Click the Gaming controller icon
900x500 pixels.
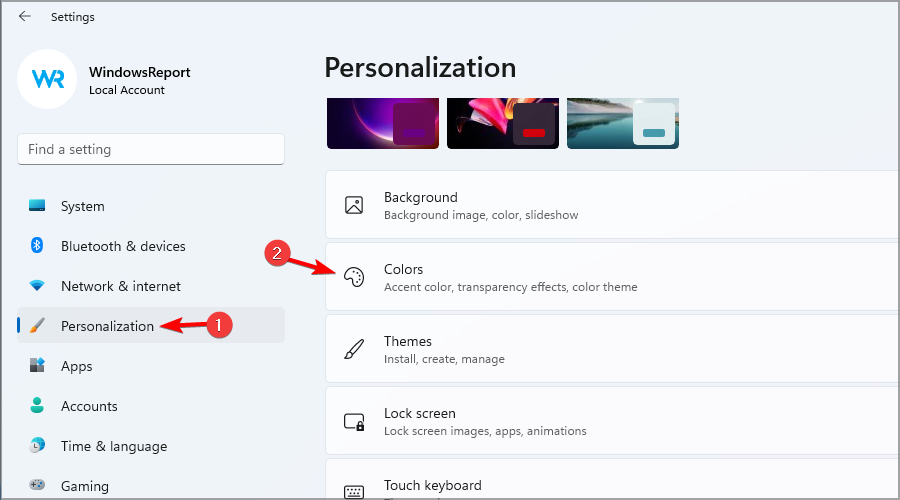pos(37,485)
